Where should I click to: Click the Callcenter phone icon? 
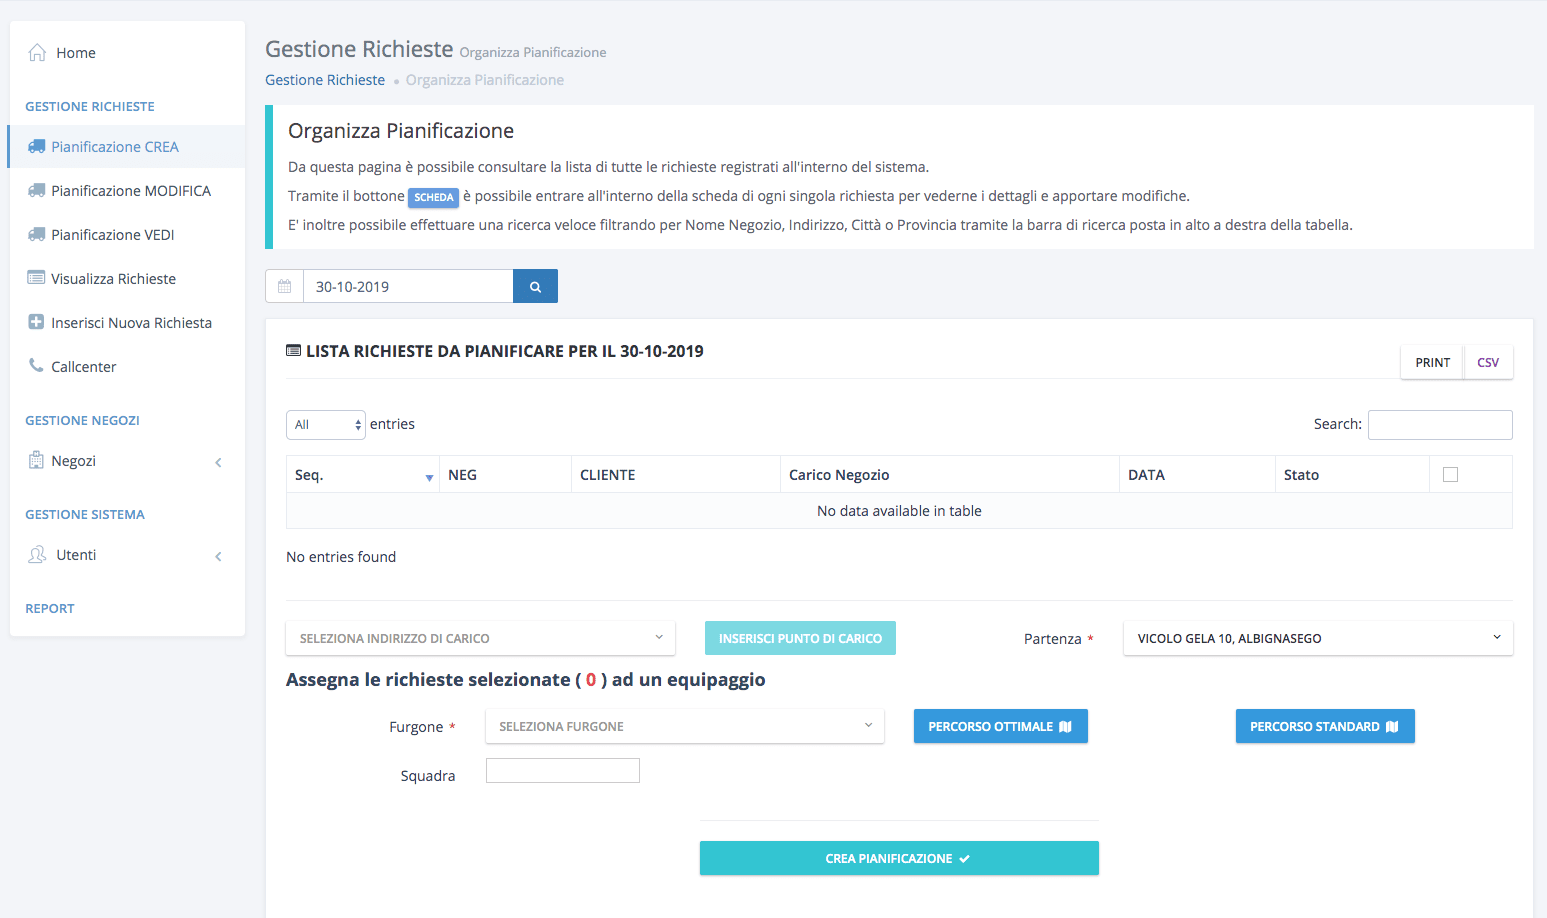pos(37,366)
